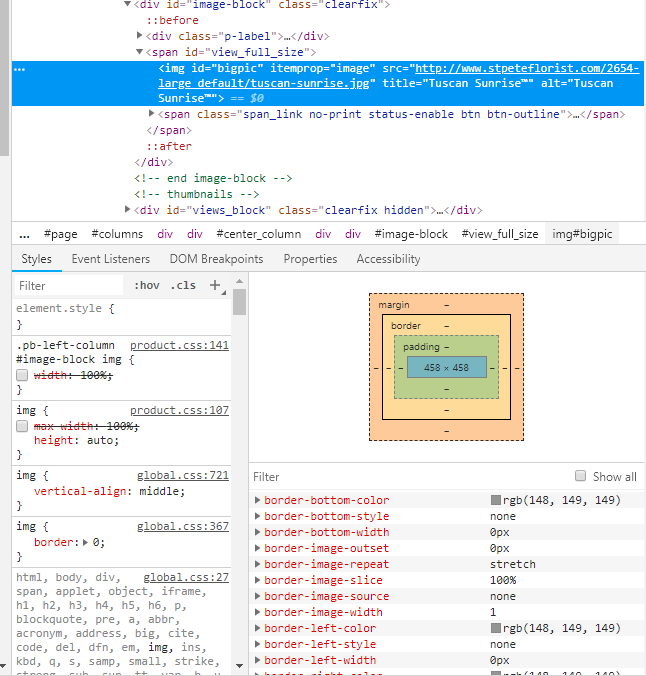Click the ellipsis at start of breadcrumb bar

click(x=24, y=234)
